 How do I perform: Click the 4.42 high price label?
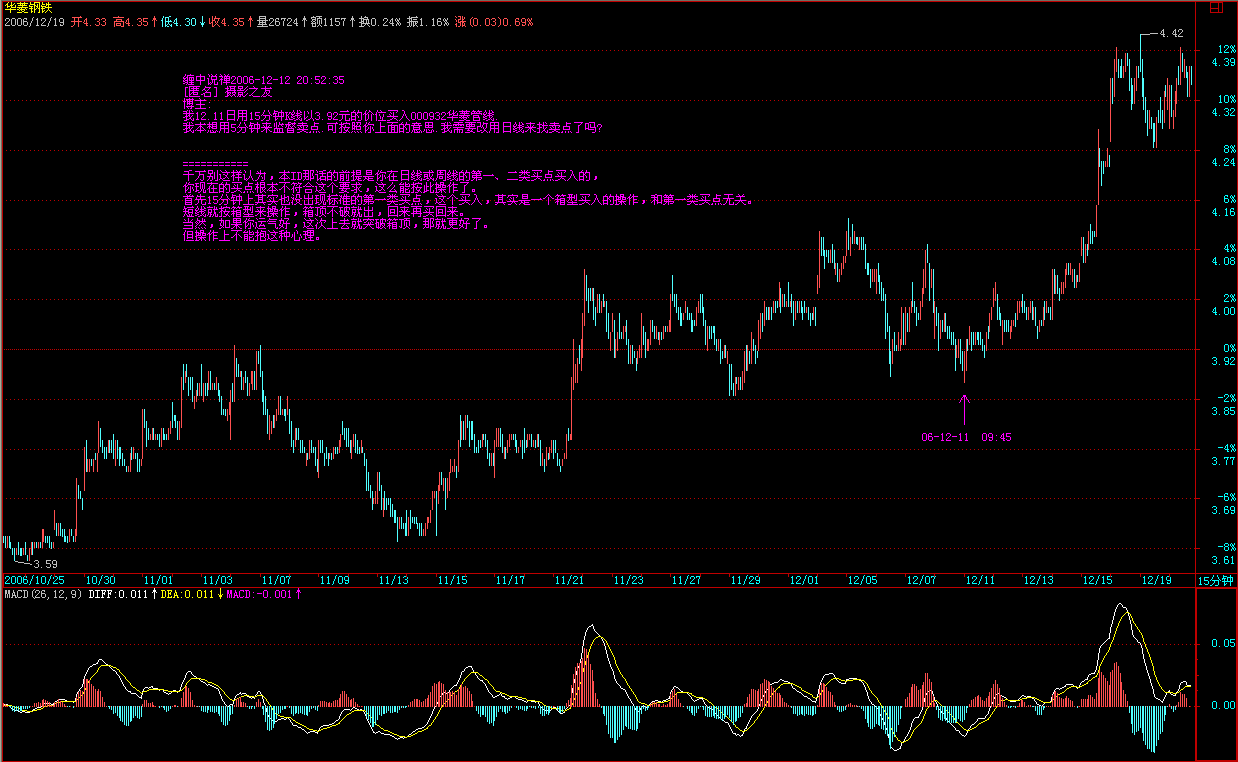pyautogui.click(x=1170, y=33)
